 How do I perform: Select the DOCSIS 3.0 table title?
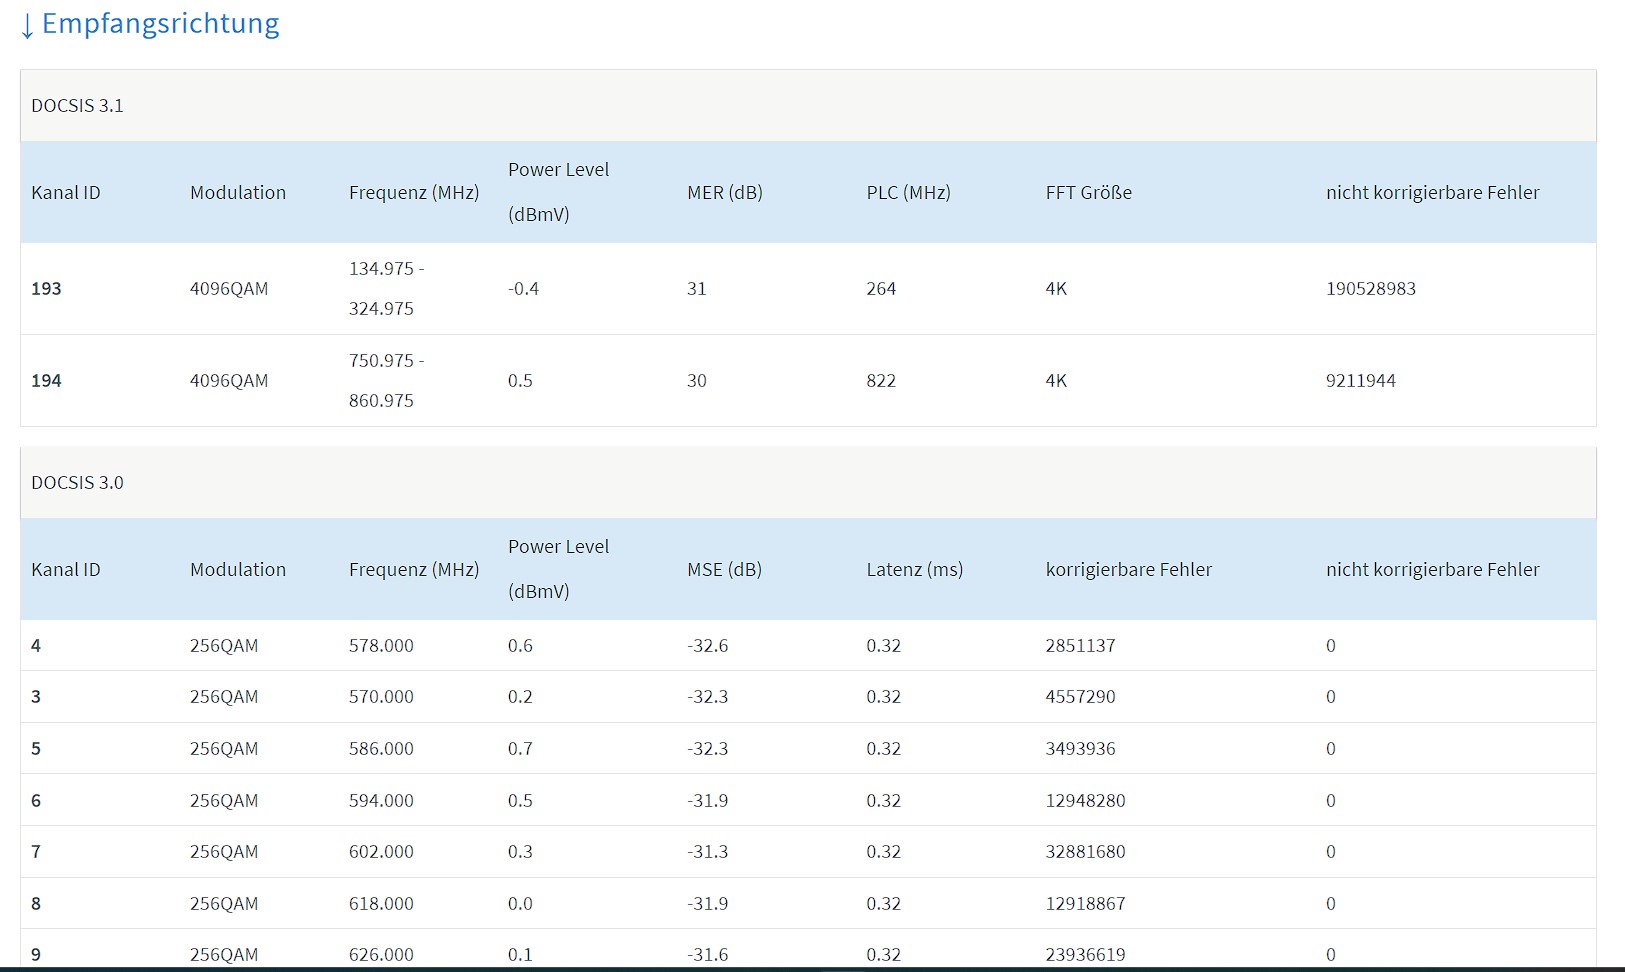77,483
